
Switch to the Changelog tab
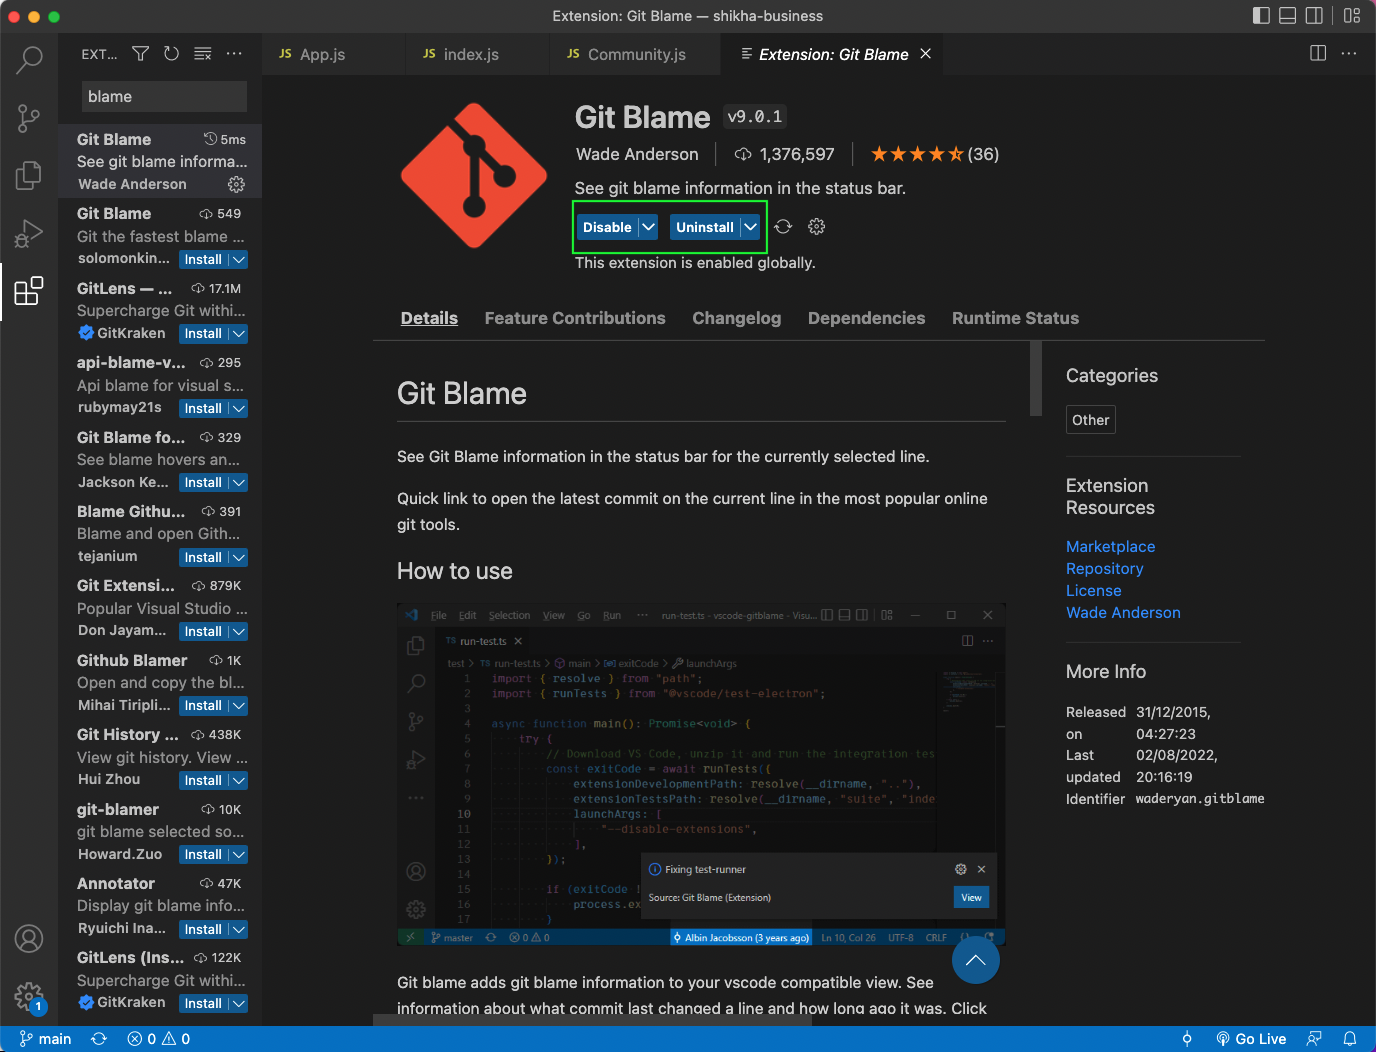[x=736, y=318]
